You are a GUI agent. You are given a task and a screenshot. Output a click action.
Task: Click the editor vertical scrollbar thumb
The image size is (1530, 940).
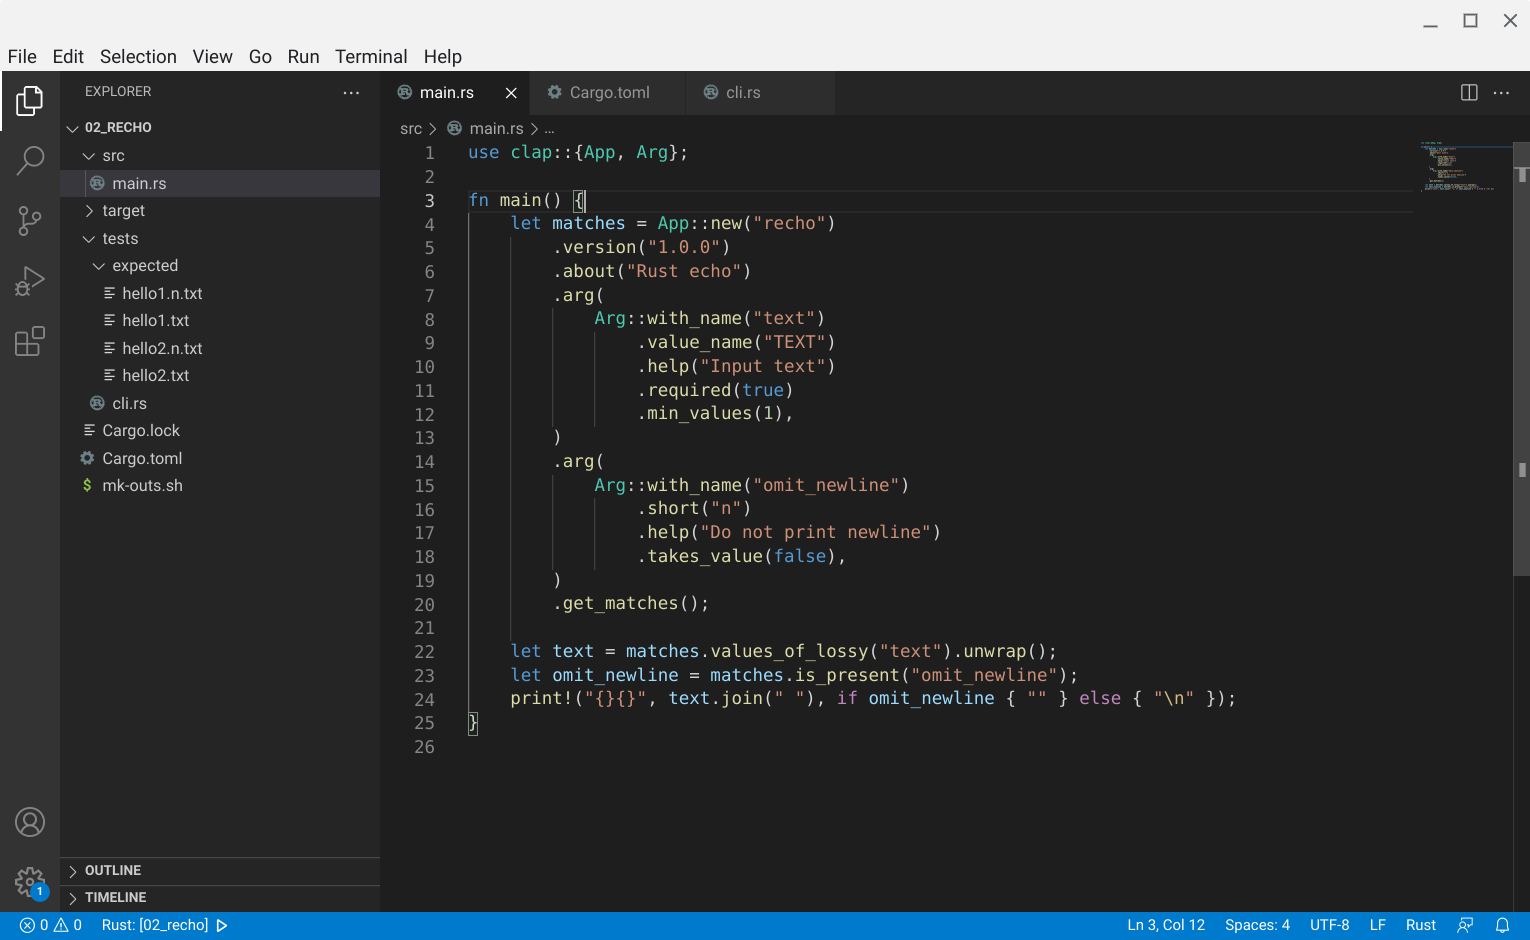[x=1521, y=359]
